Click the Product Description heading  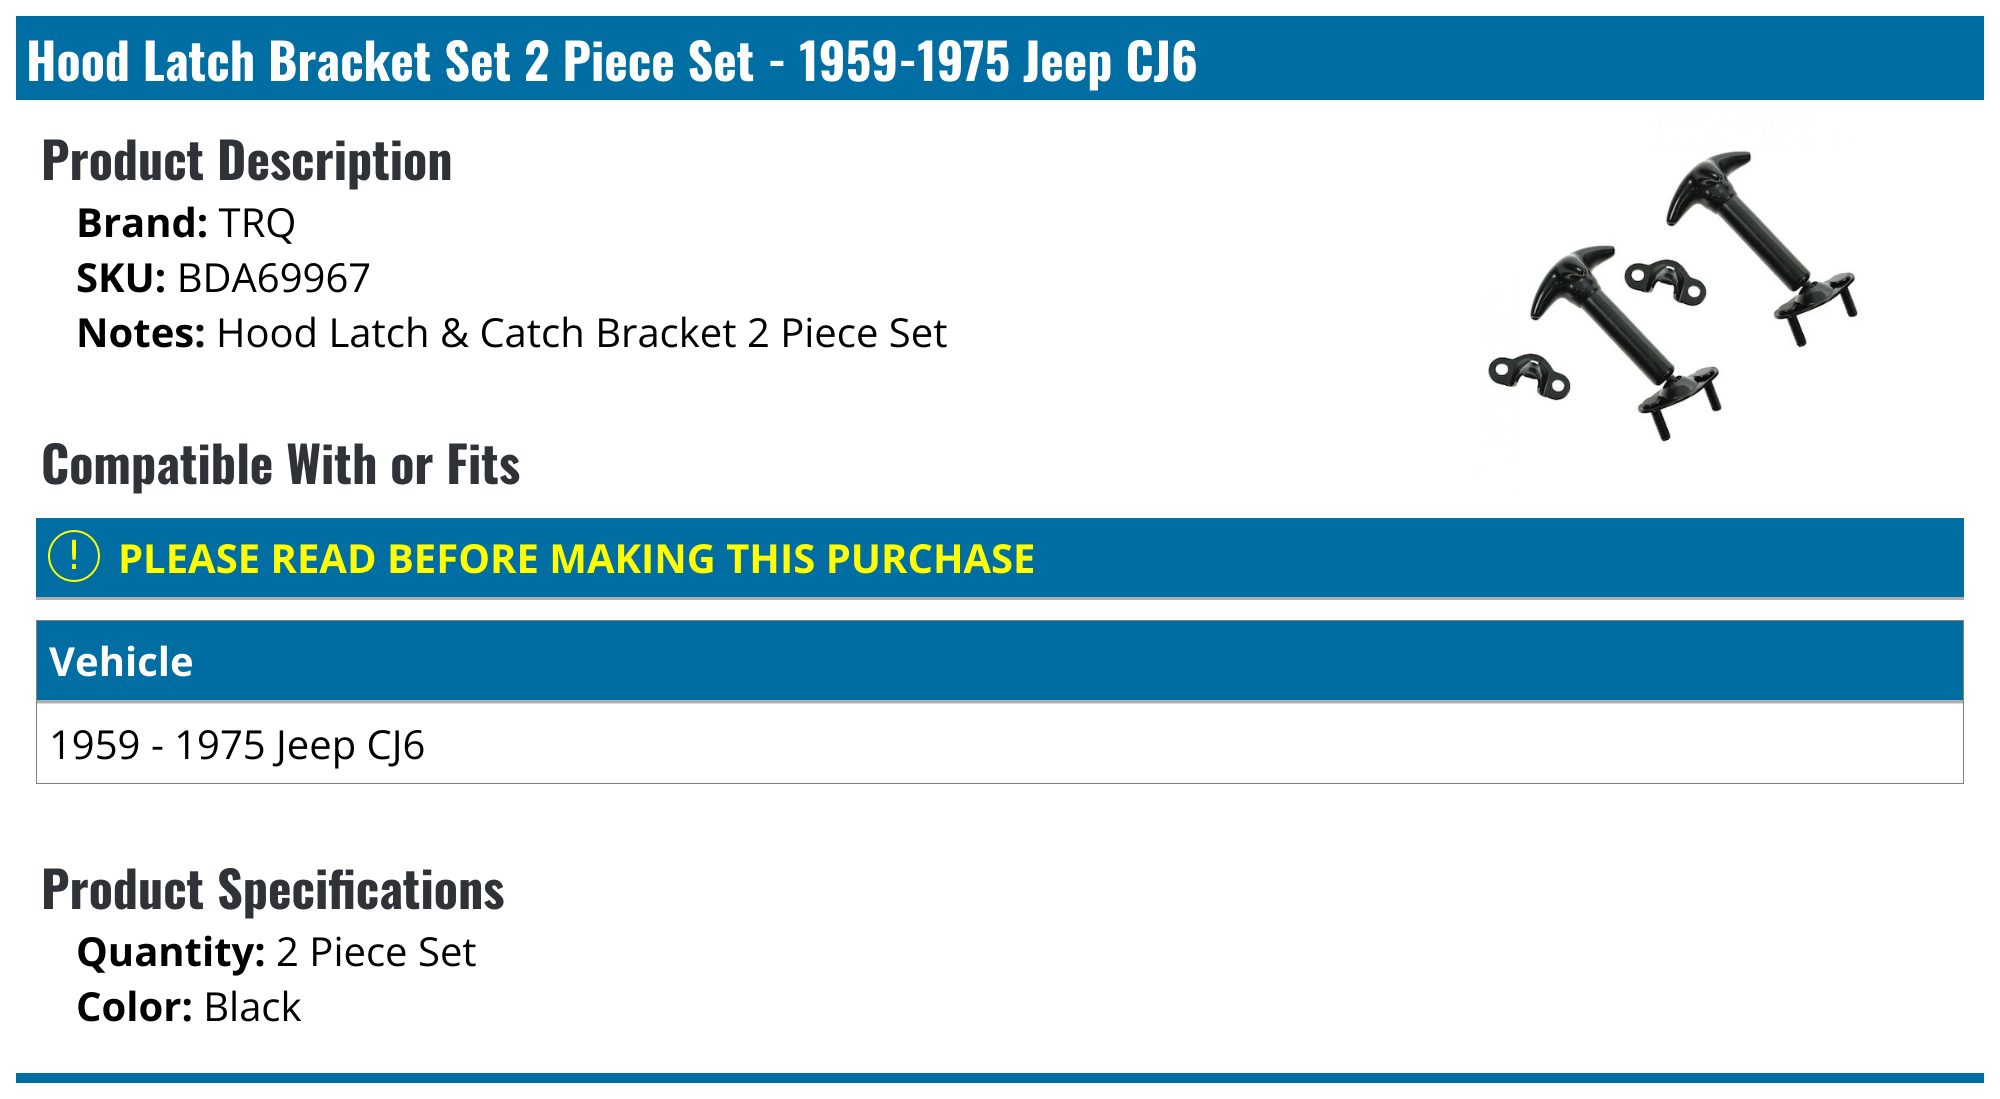[x=247, y=161]
